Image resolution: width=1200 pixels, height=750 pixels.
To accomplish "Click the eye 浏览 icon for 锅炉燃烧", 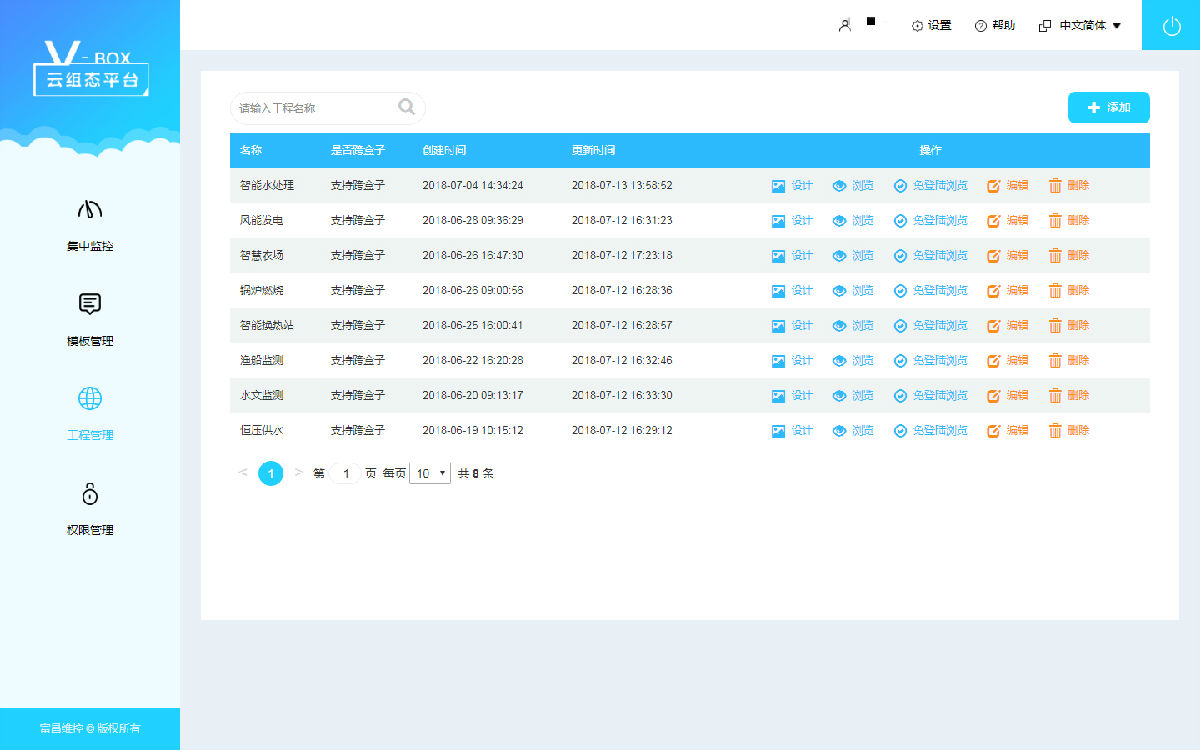I will (840, 291).
